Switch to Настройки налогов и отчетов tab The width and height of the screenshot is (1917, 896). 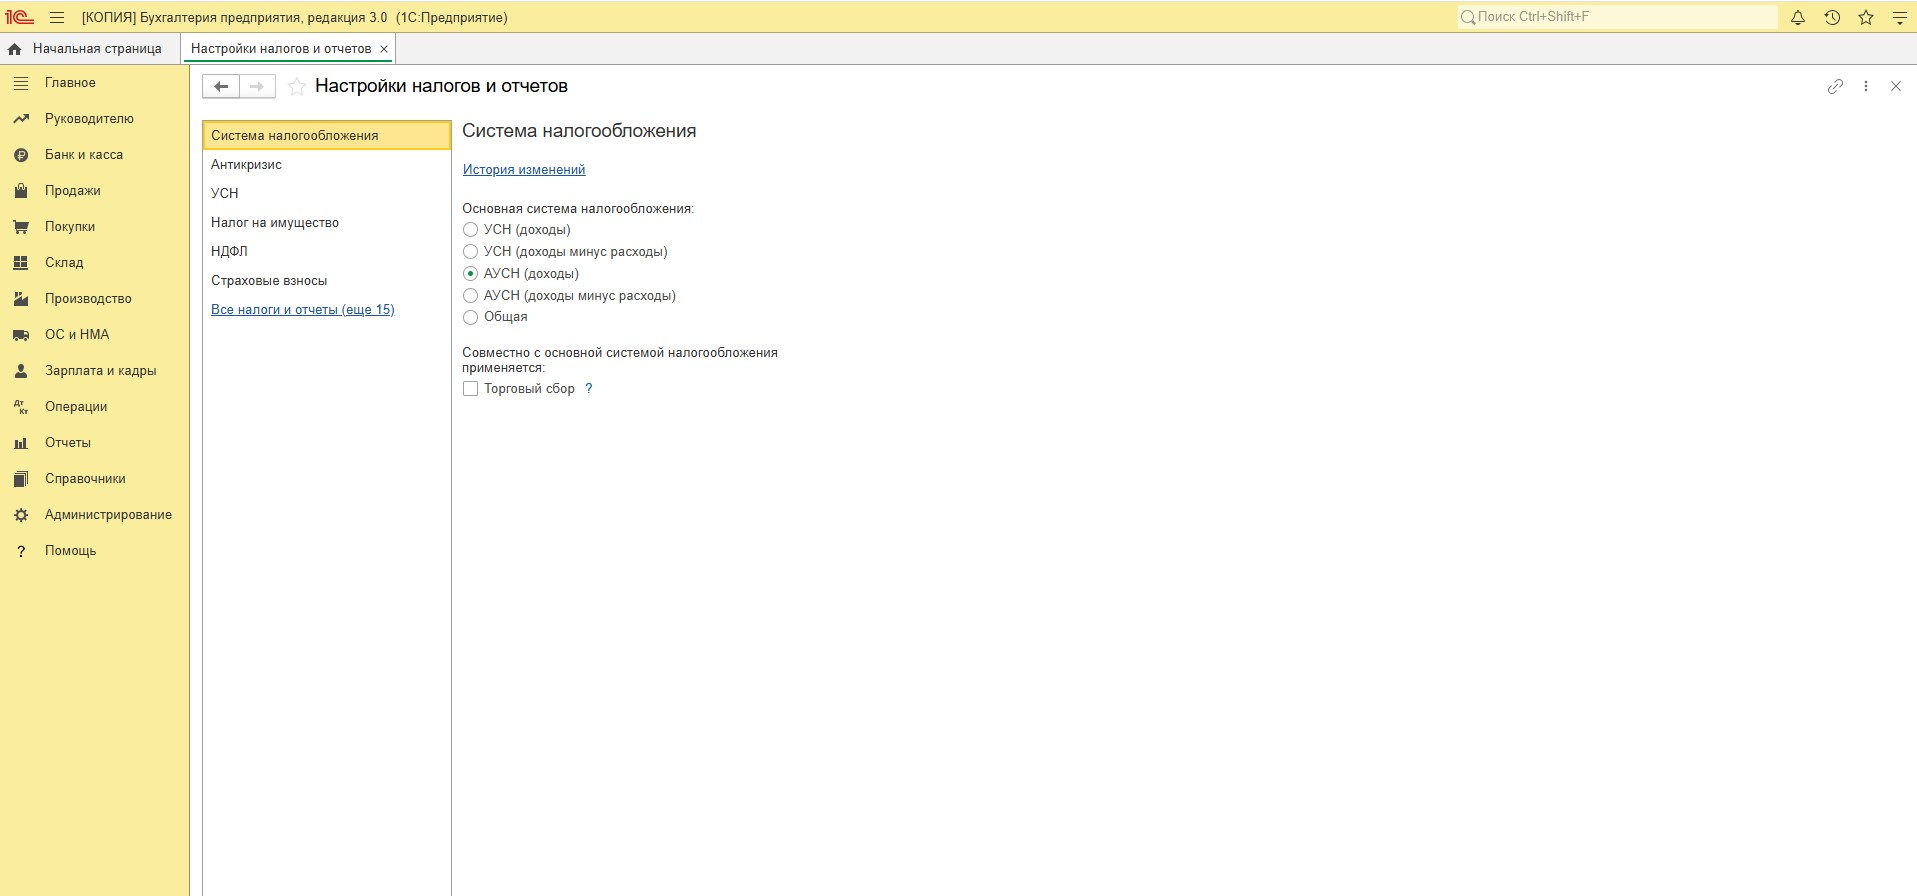point(281,48)
